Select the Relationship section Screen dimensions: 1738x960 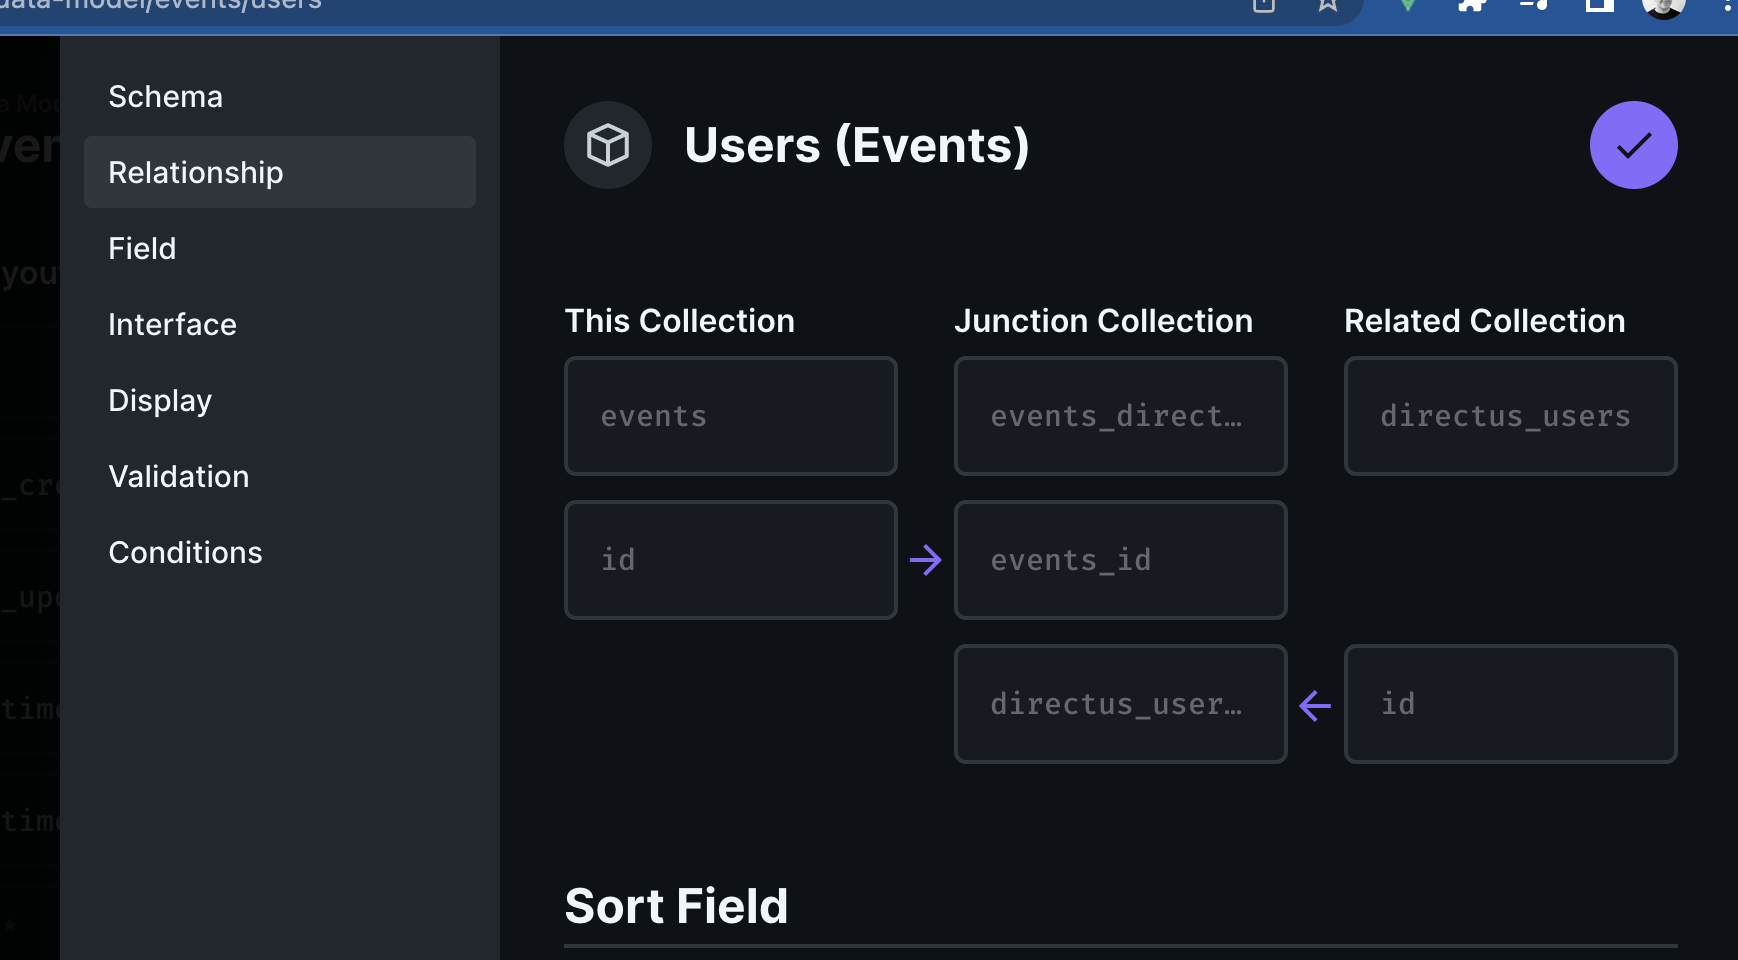pos(280,172)
